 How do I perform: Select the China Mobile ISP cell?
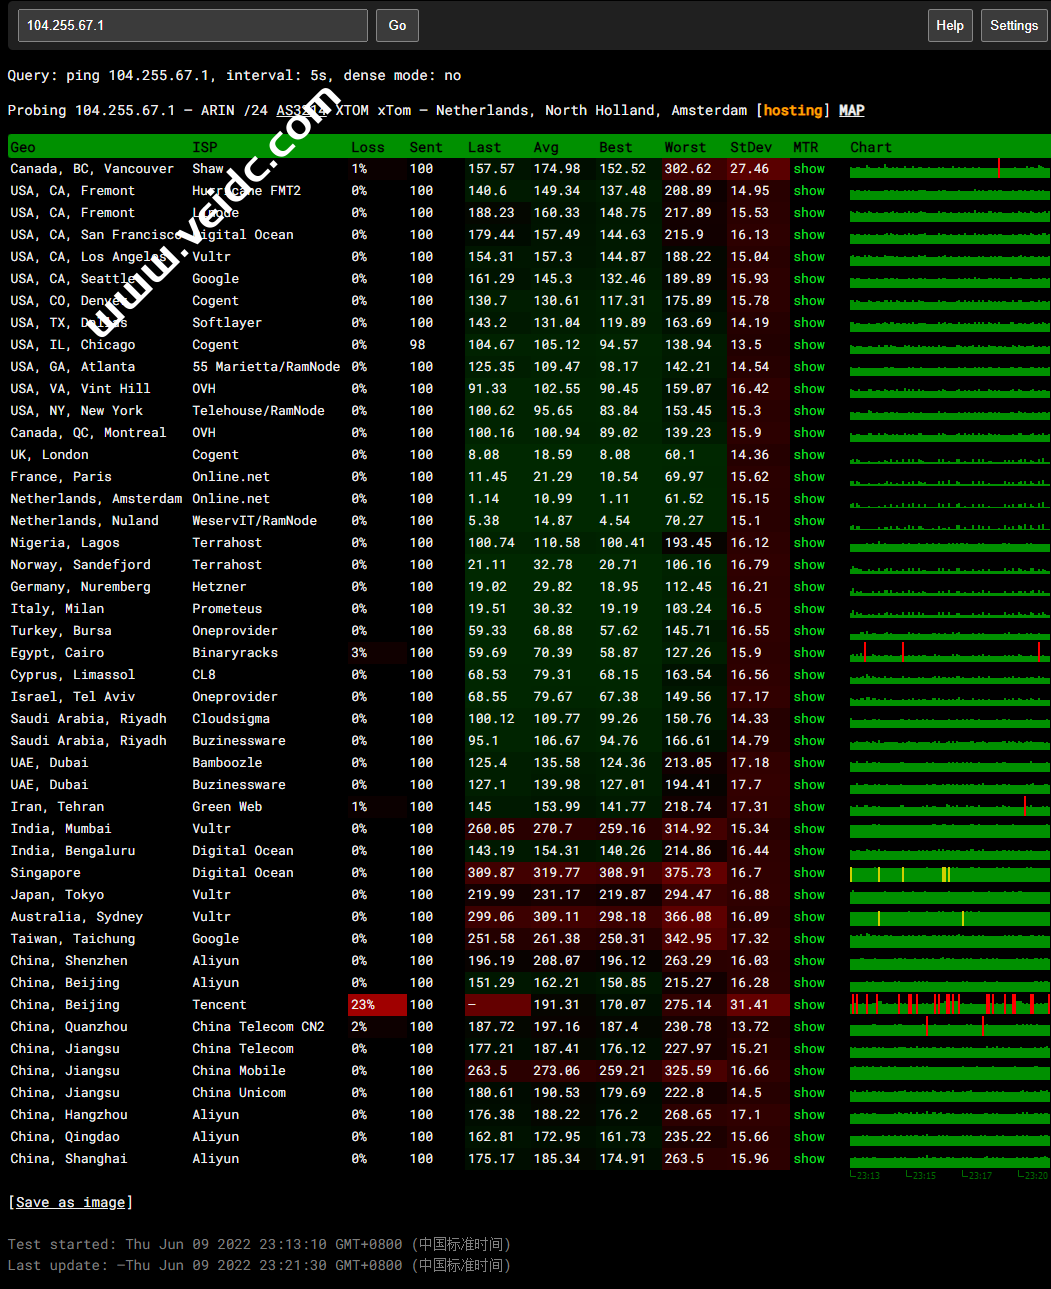(x=239, y=1071)
